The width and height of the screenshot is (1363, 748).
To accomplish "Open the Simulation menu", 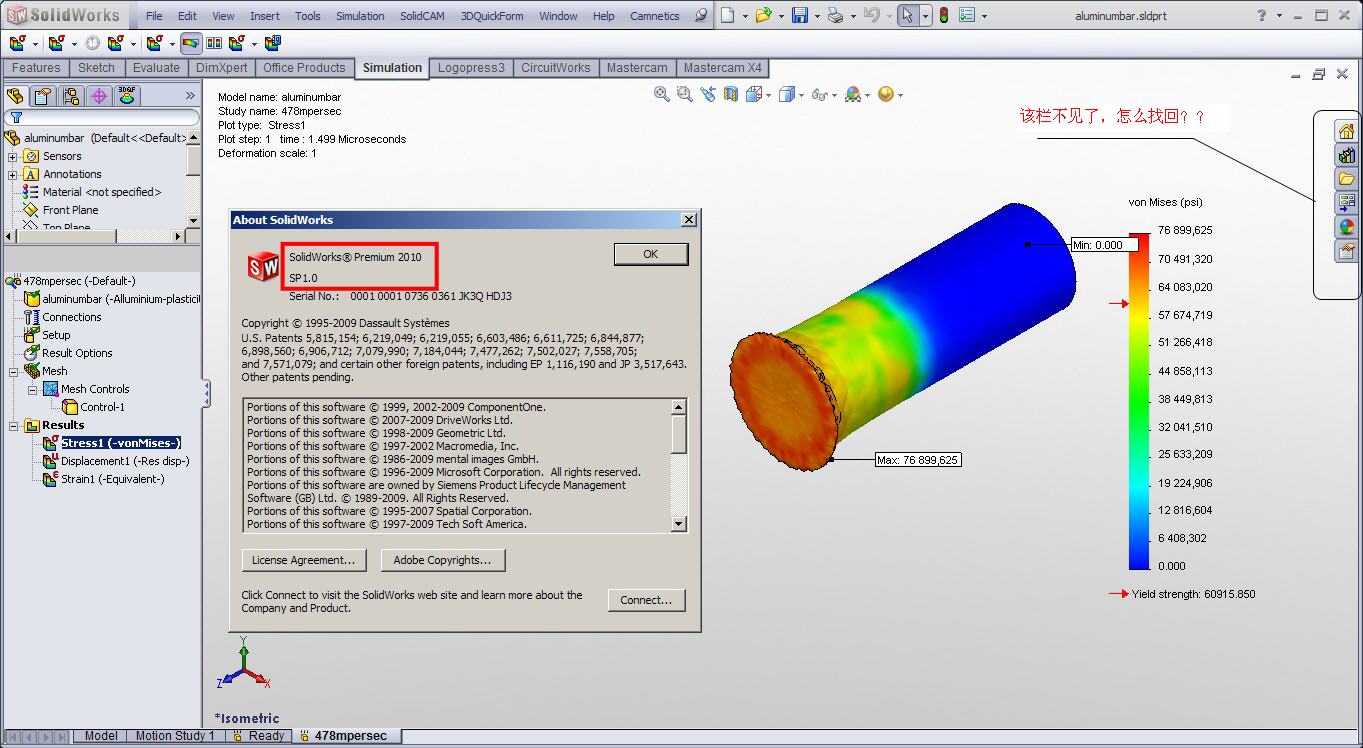I will pos(360,16).
